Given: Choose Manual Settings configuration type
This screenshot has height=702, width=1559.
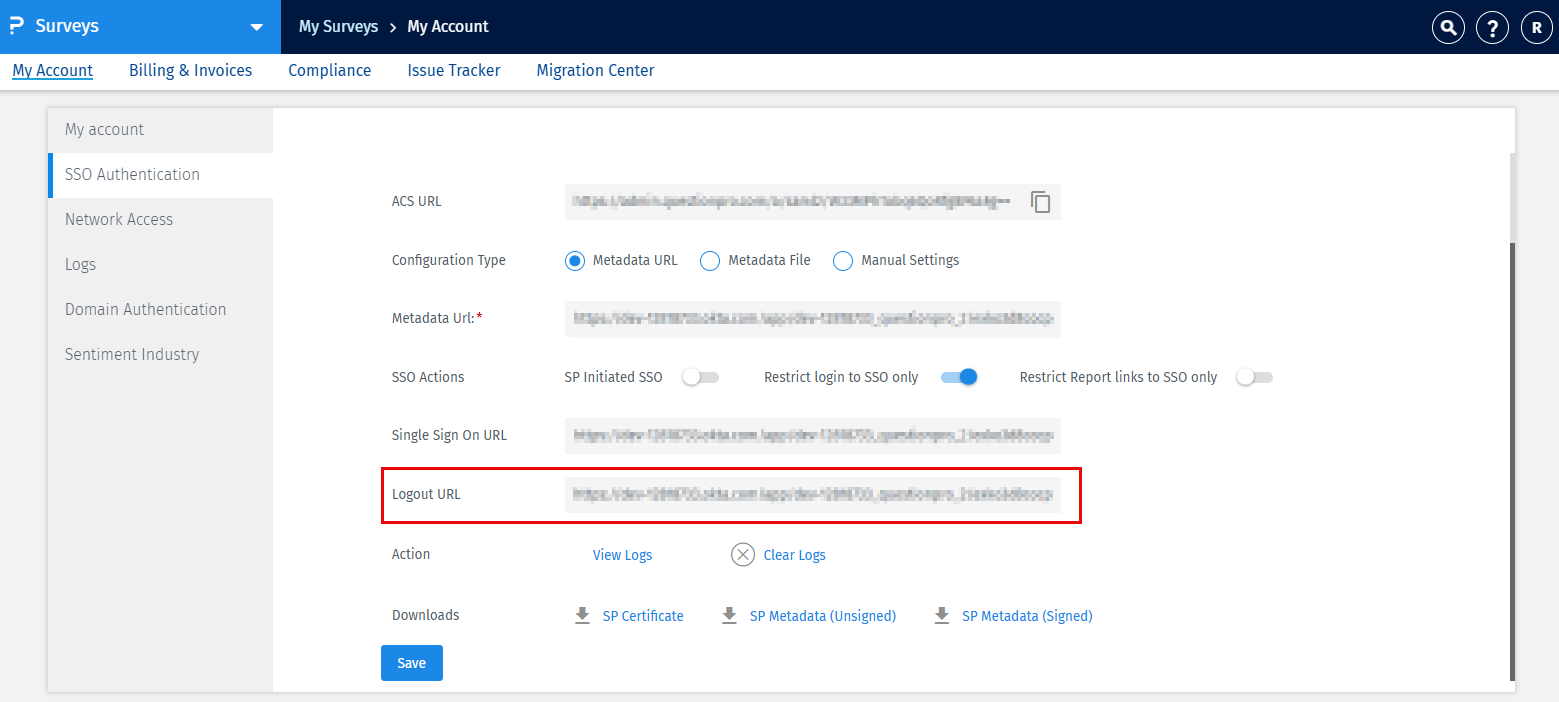Looking at the screenshot, I should coord(843,261).
